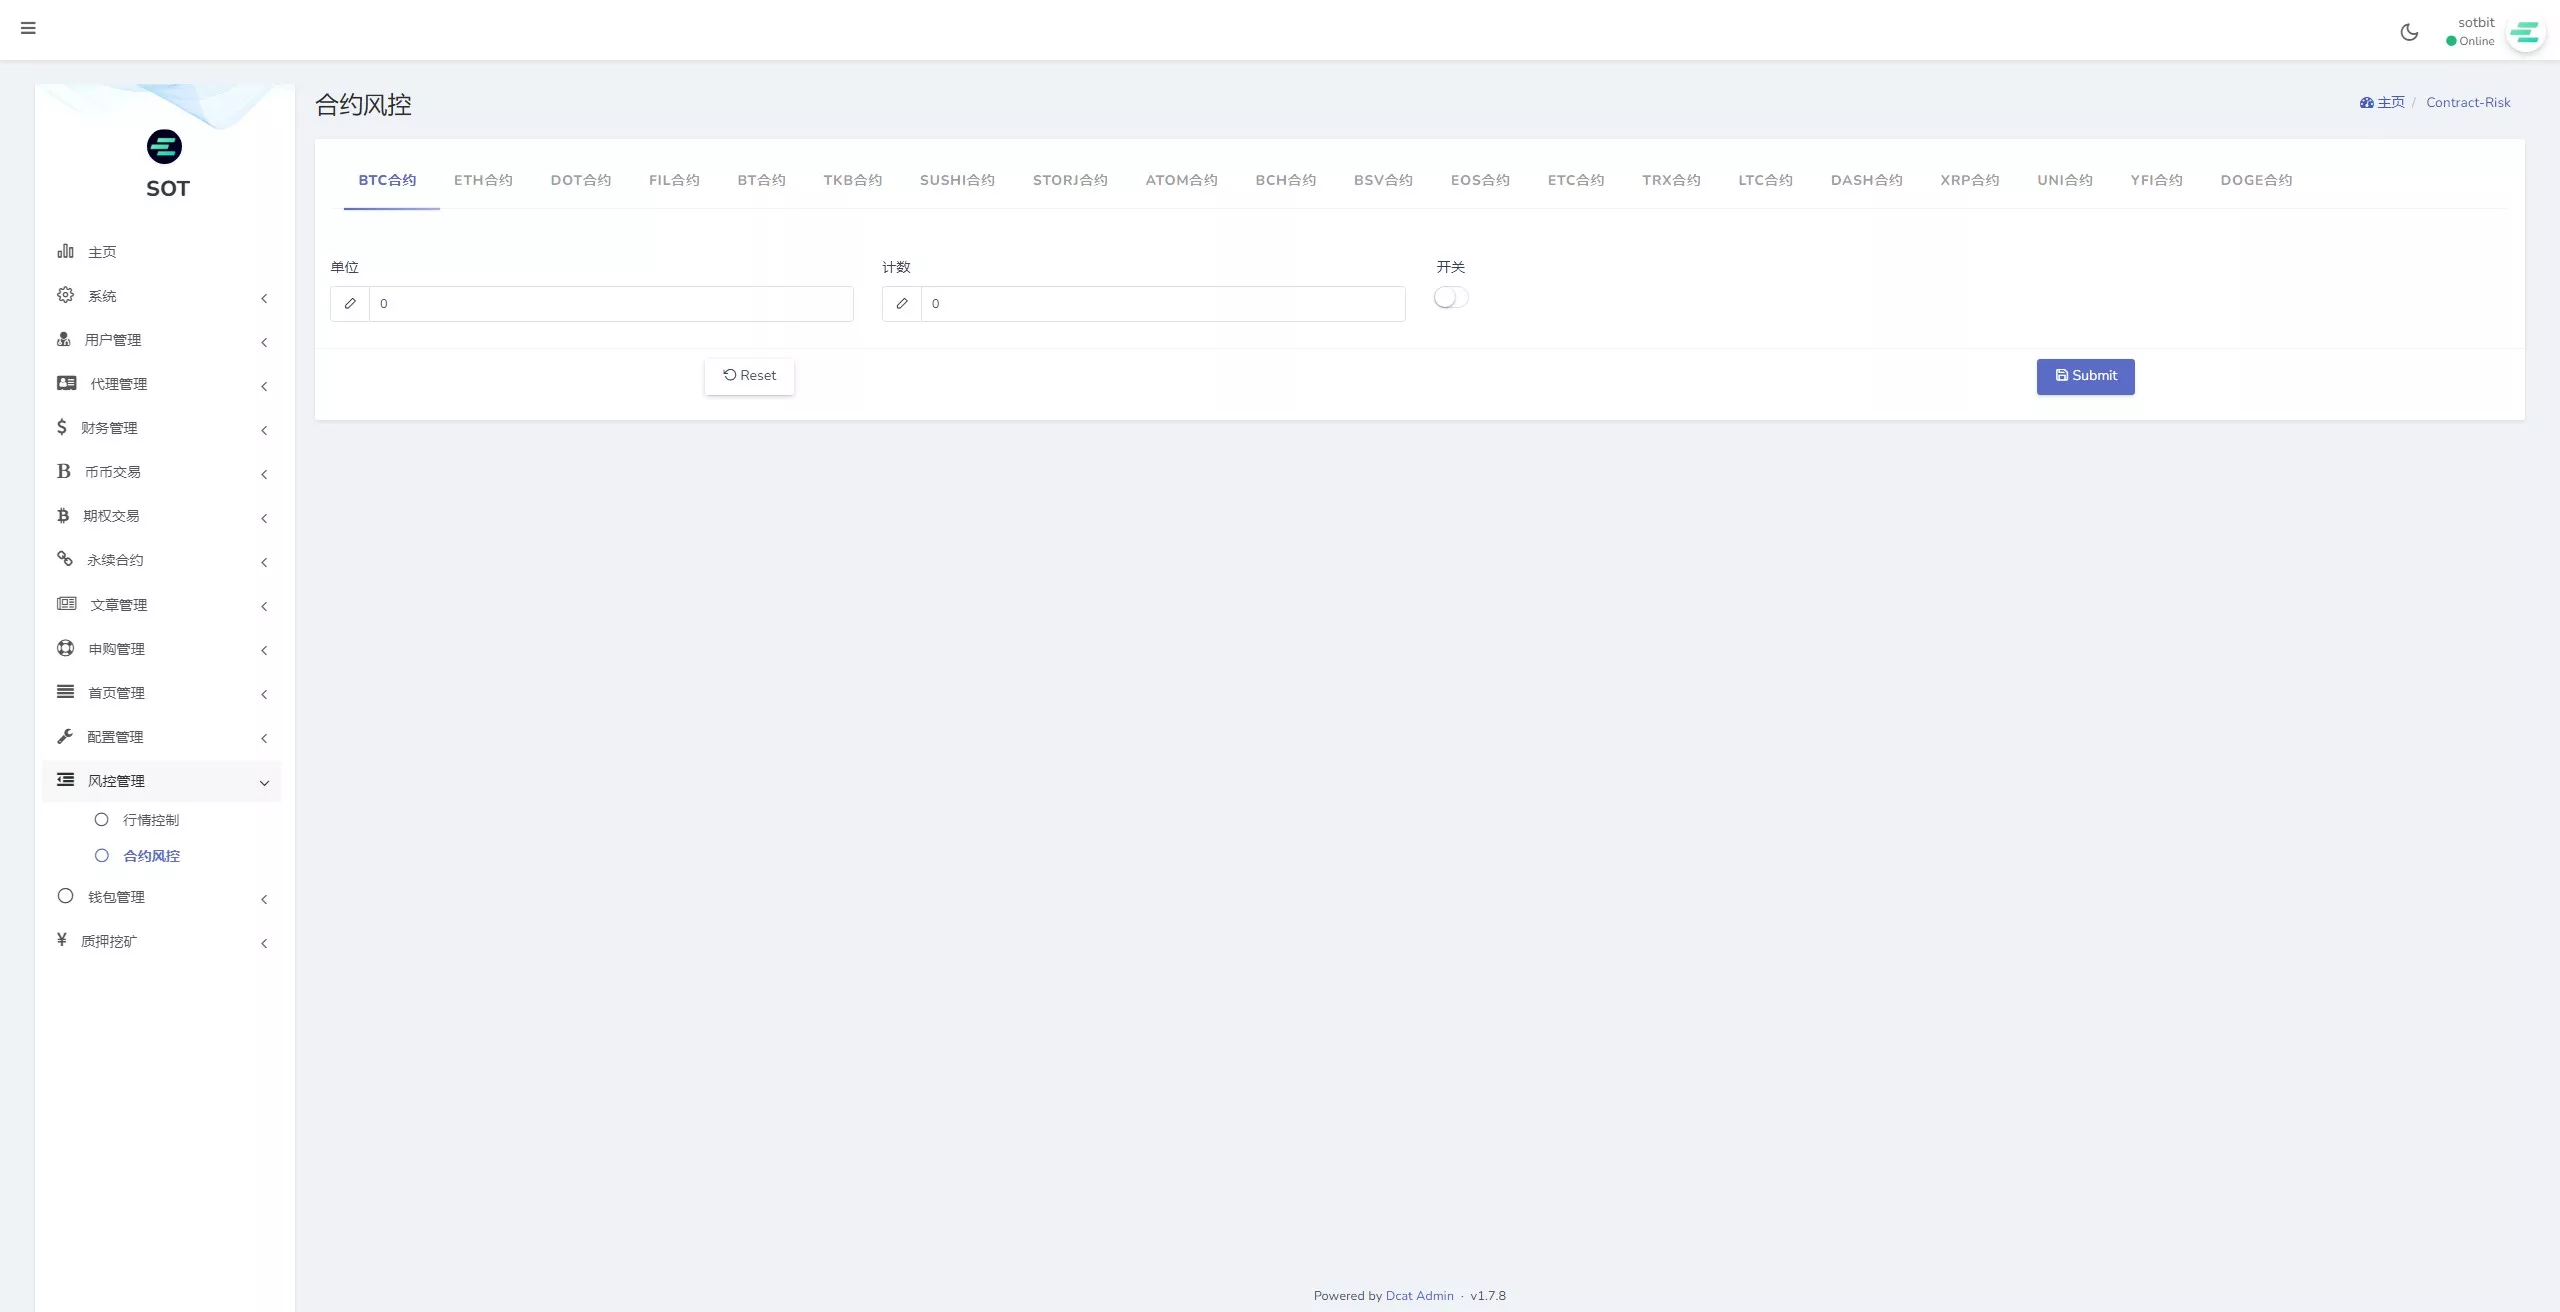Click the hamburger menu icon

[28, 28]
